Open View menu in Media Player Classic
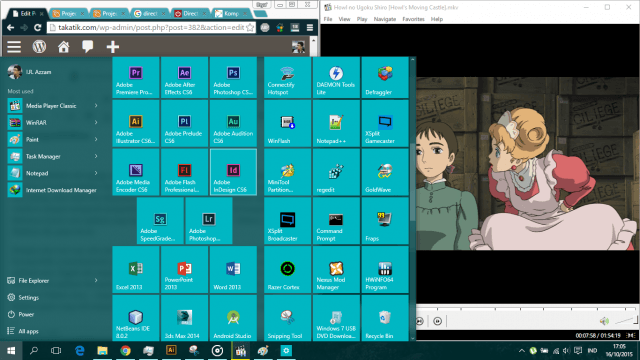Viewport: 640px width, 360px height. tap(344, 19)
